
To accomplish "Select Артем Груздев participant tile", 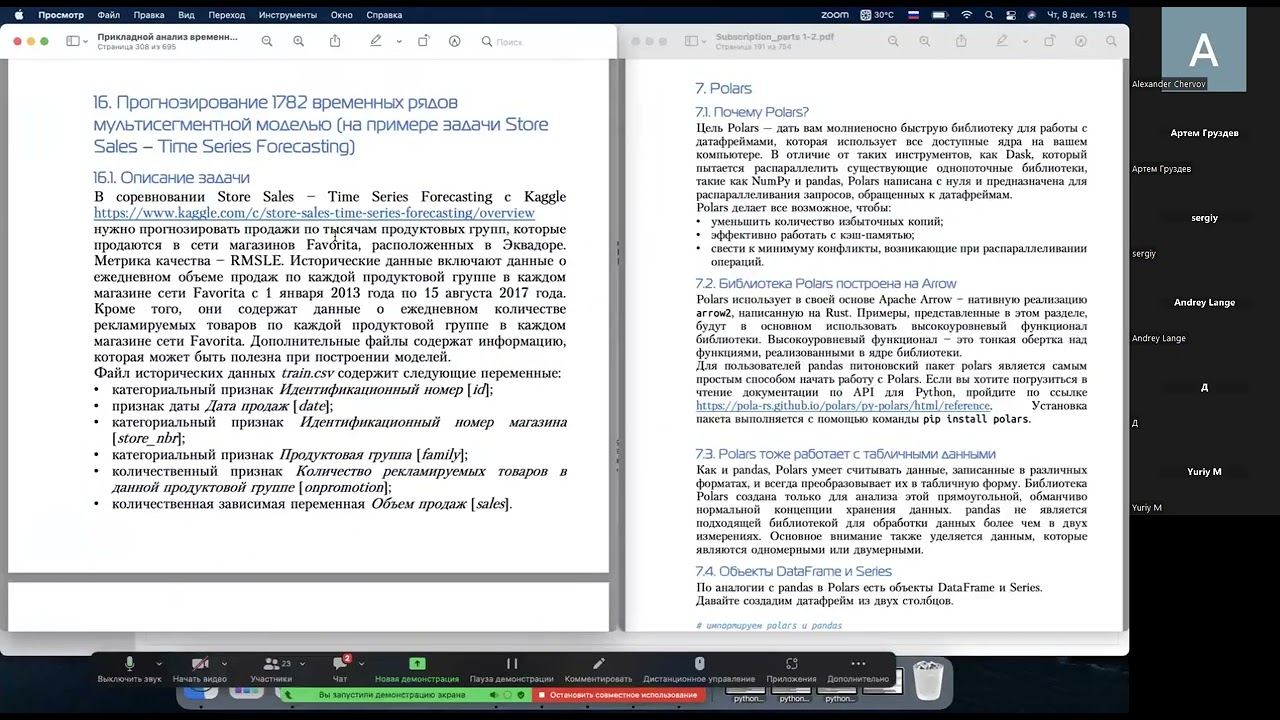I will pos(1204,133).
